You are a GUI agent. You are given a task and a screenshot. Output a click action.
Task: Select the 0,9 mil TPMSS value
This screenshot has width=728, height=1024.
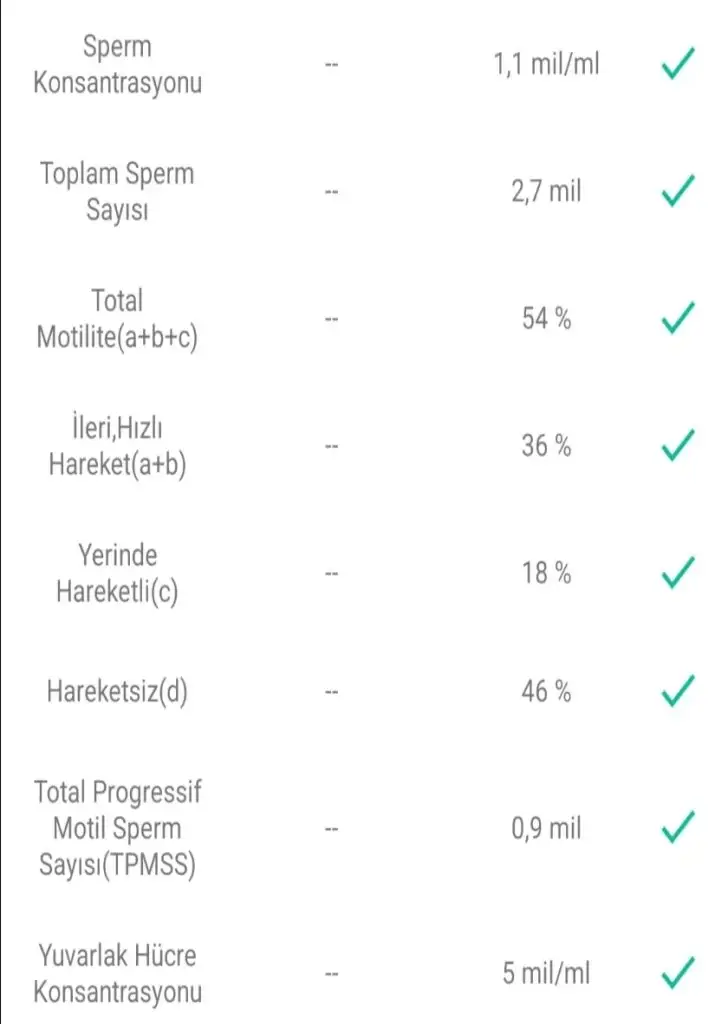[546, 828]
